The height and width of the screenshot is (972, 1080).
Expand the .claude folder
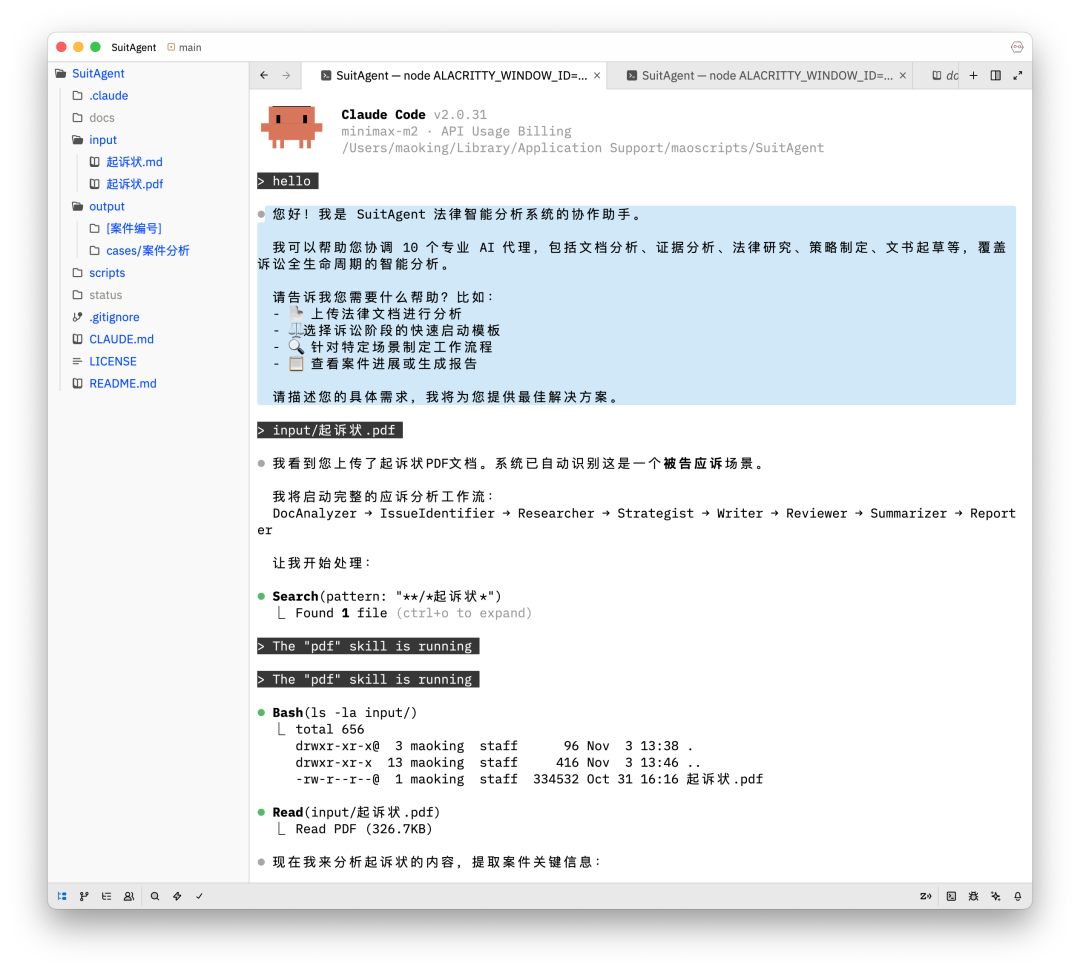108,95
